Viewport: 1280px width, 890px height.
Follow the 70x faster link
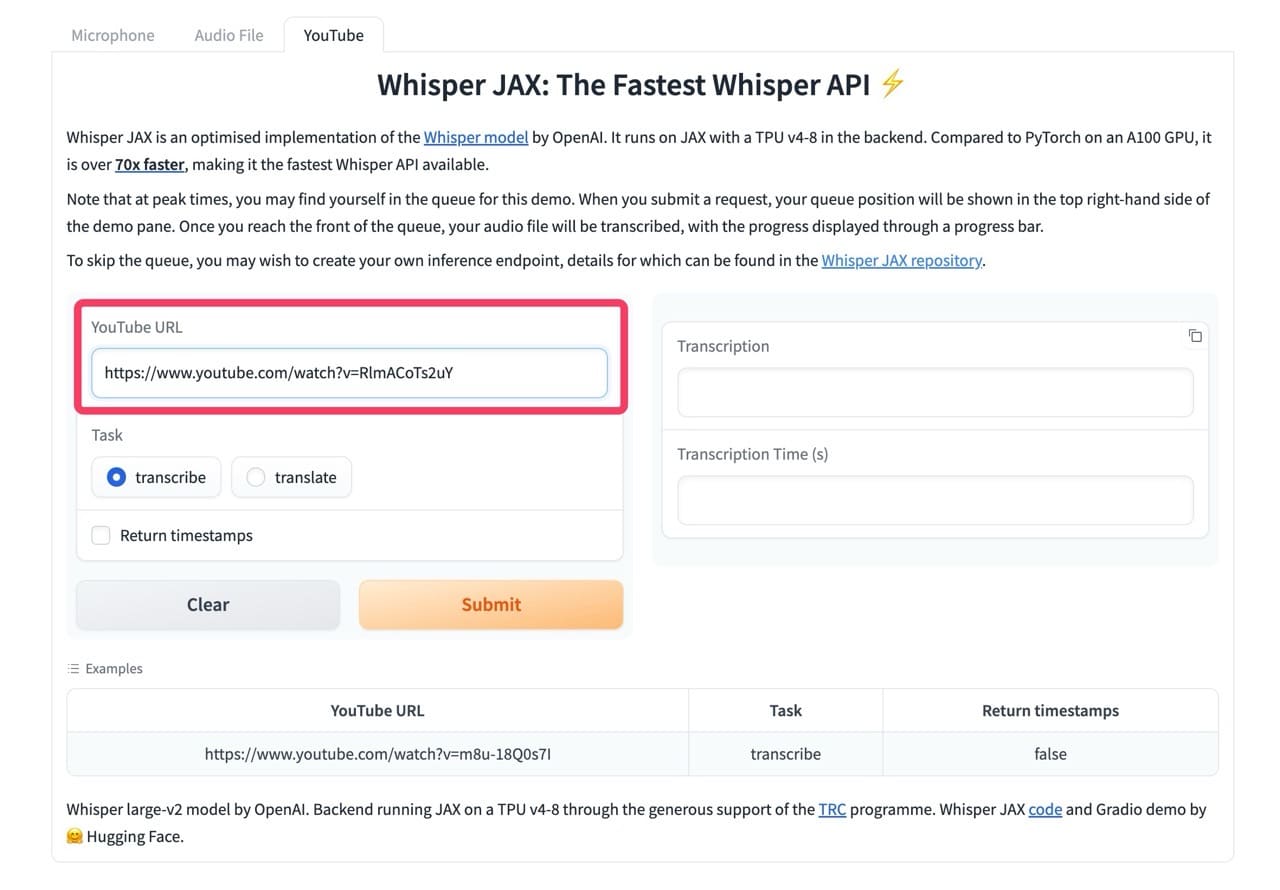[x=150, y=165]
